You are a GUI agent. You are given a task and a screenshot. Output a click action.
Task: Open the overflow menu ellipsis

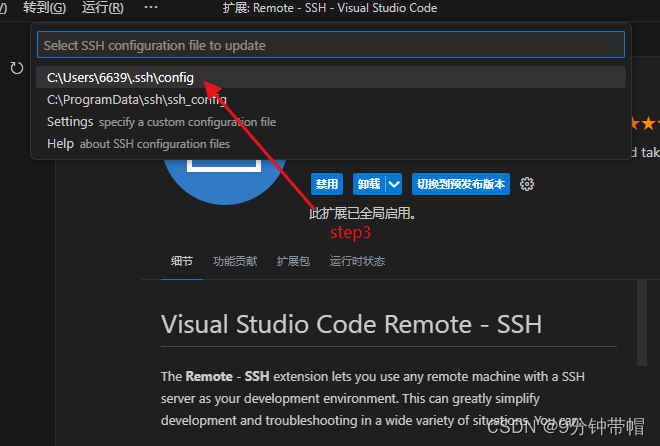coord(151,7)
